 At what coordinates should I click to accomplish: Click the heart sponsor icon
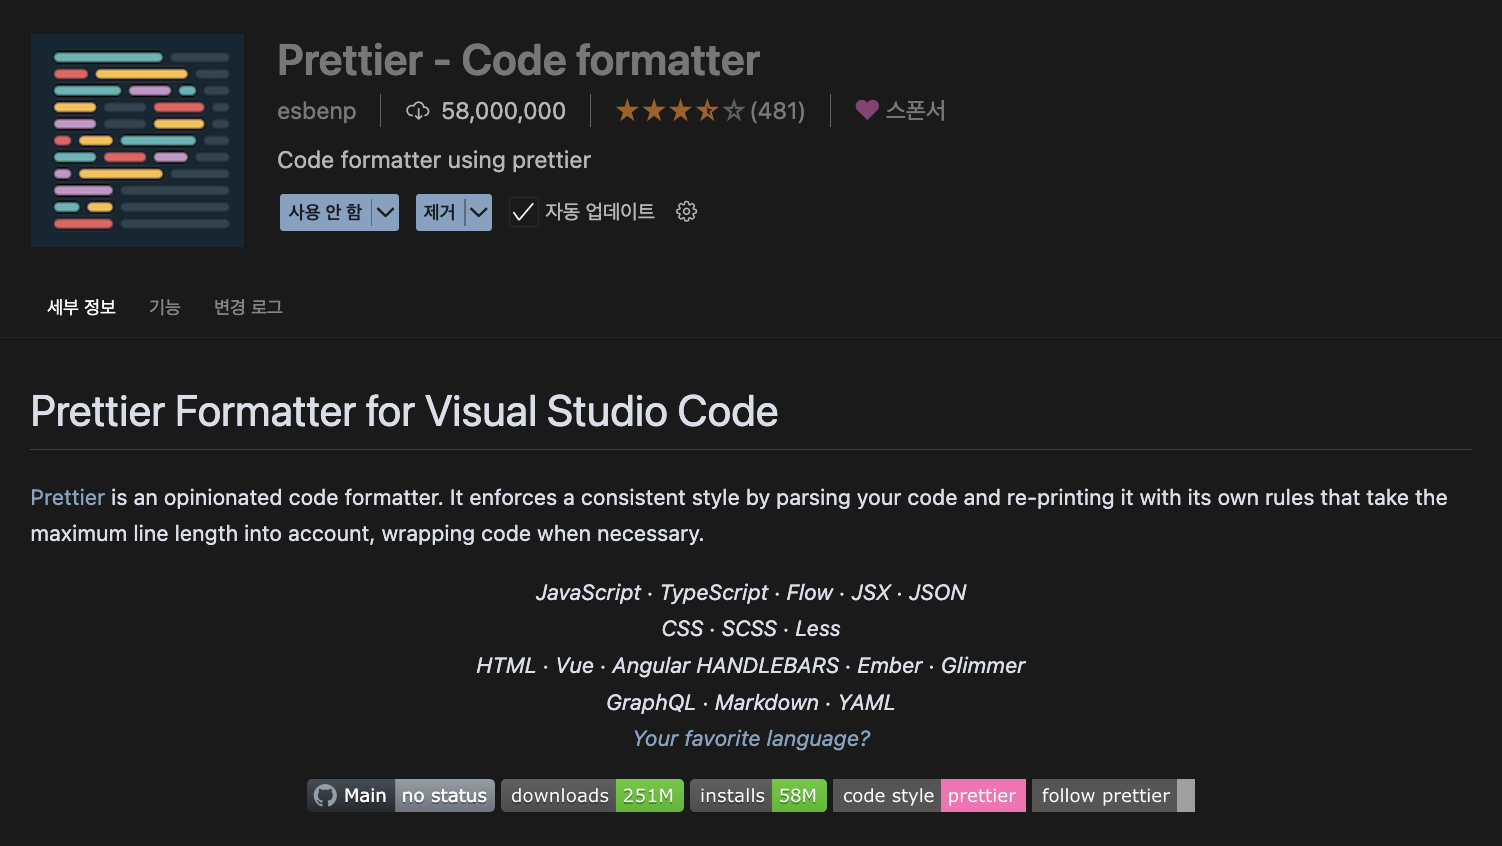point(867,110)
